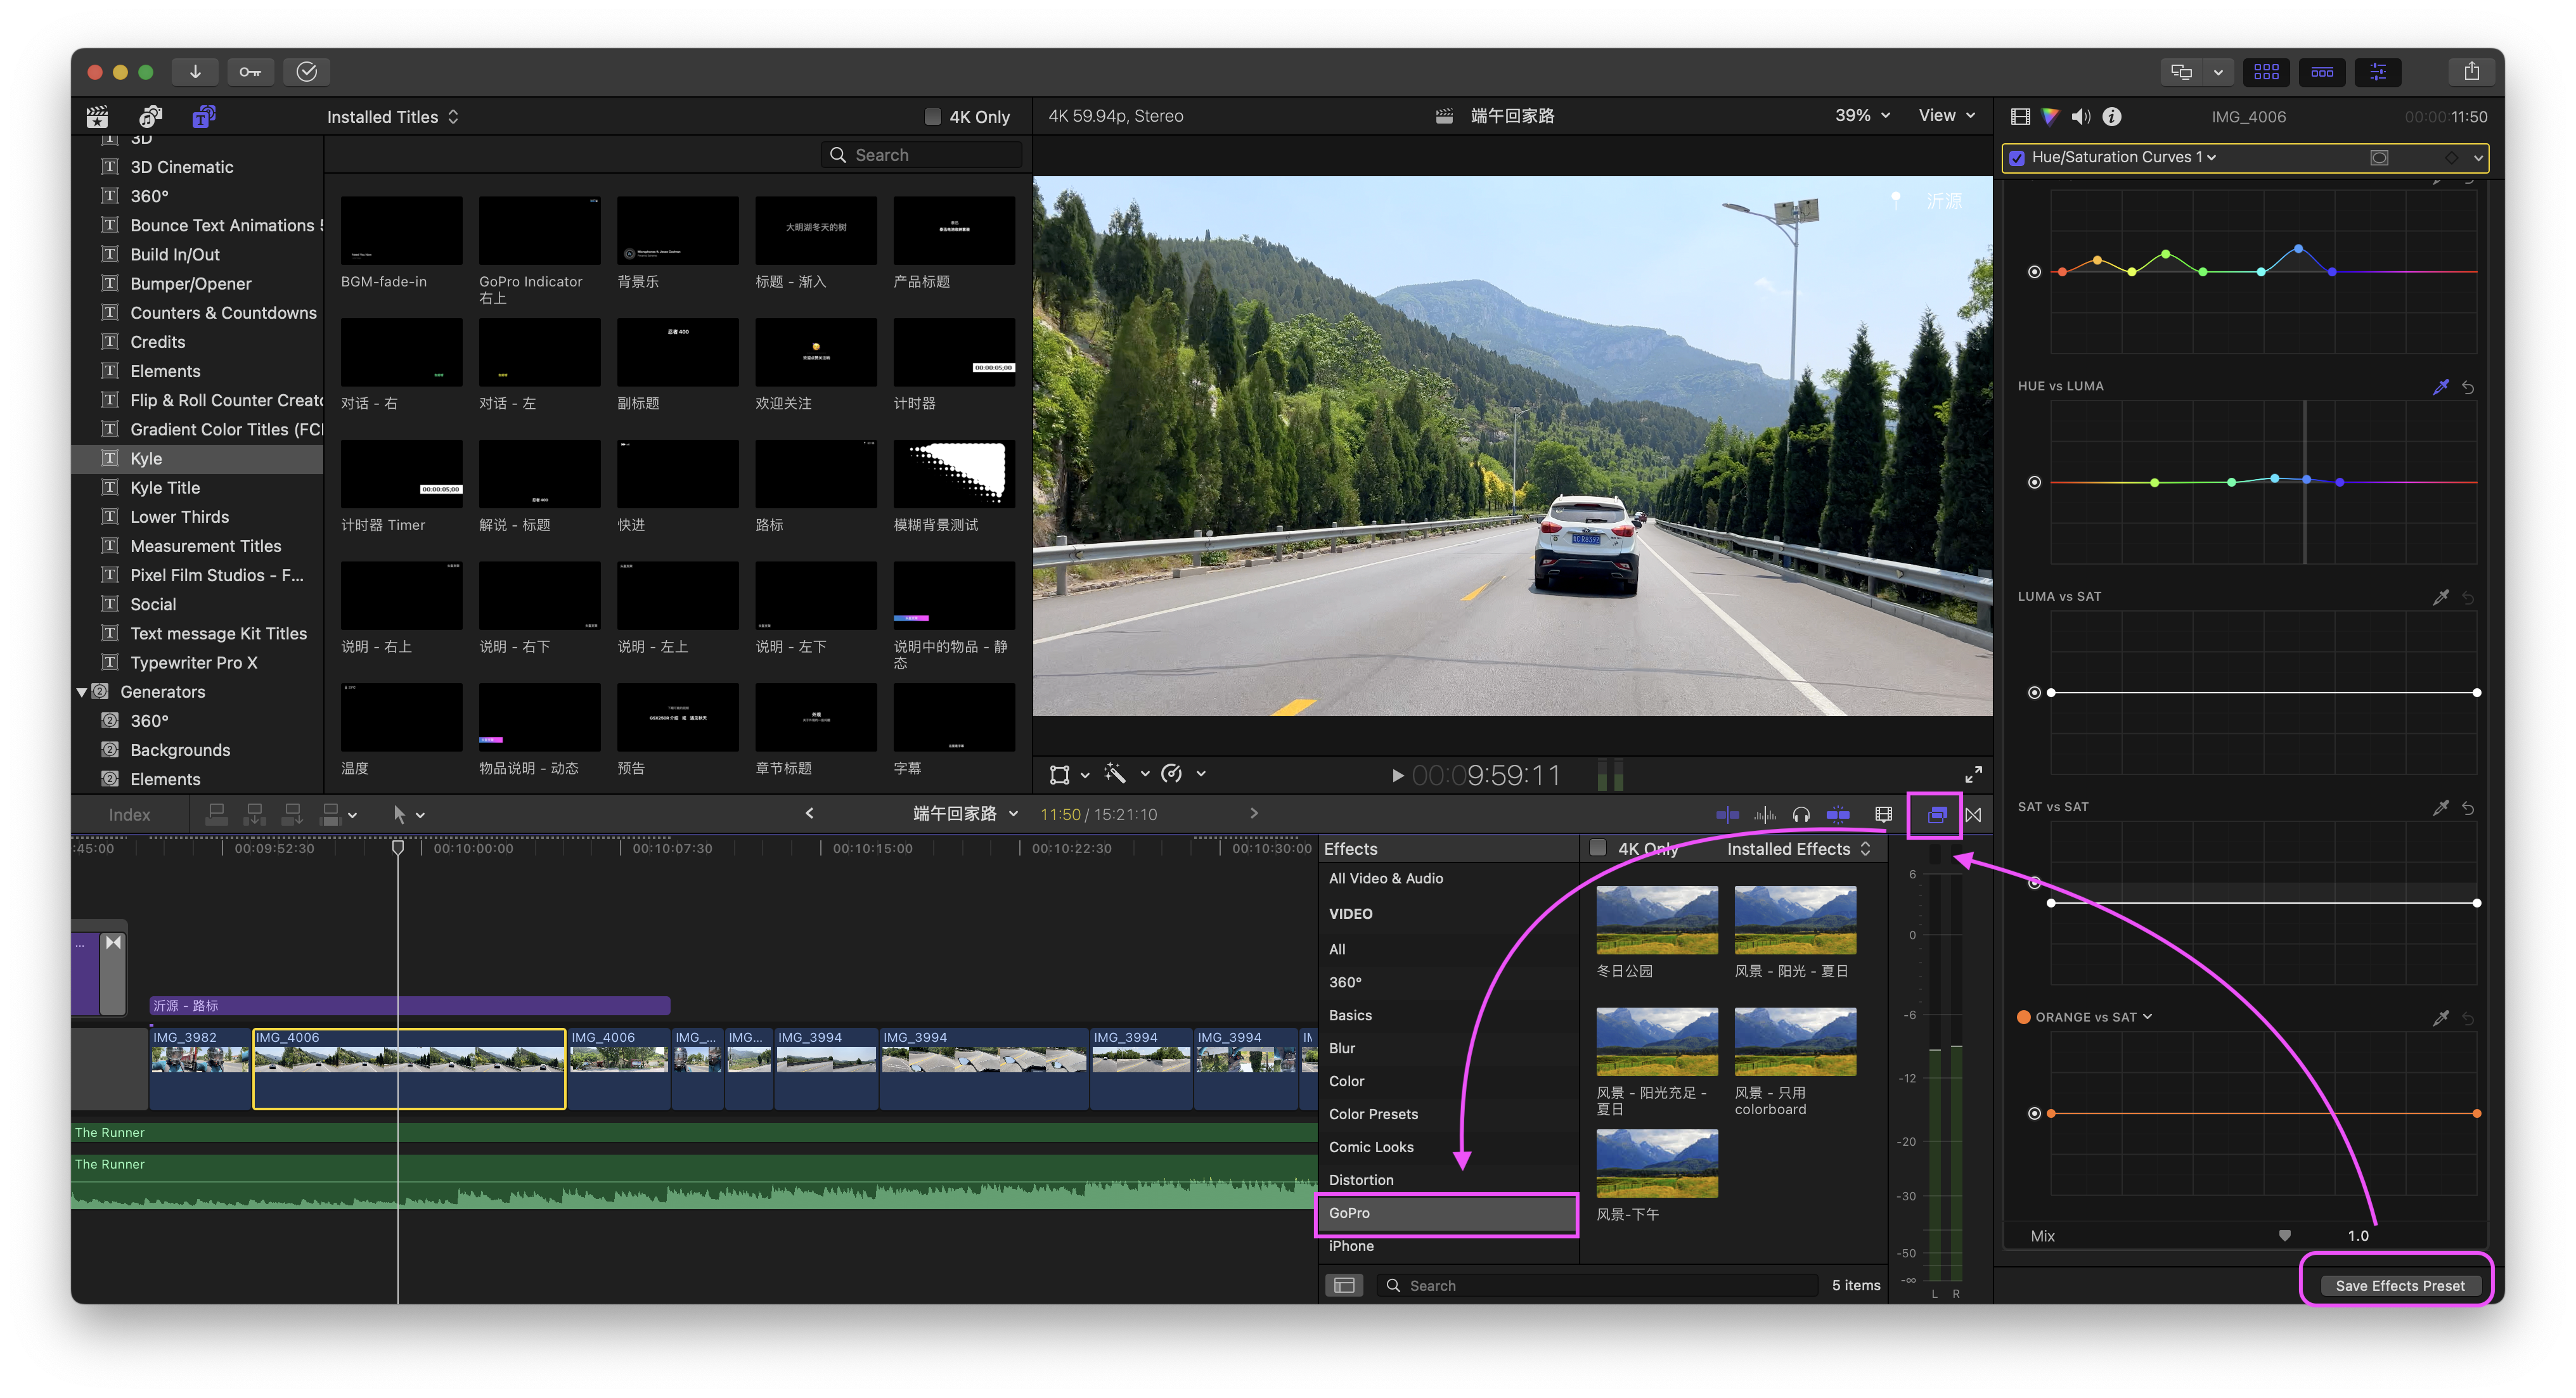Screen dimensions: 2576x1398
Task: Disable the Hue/Saturation Curves 1 checkbox
Action: tap(2017, 158)
